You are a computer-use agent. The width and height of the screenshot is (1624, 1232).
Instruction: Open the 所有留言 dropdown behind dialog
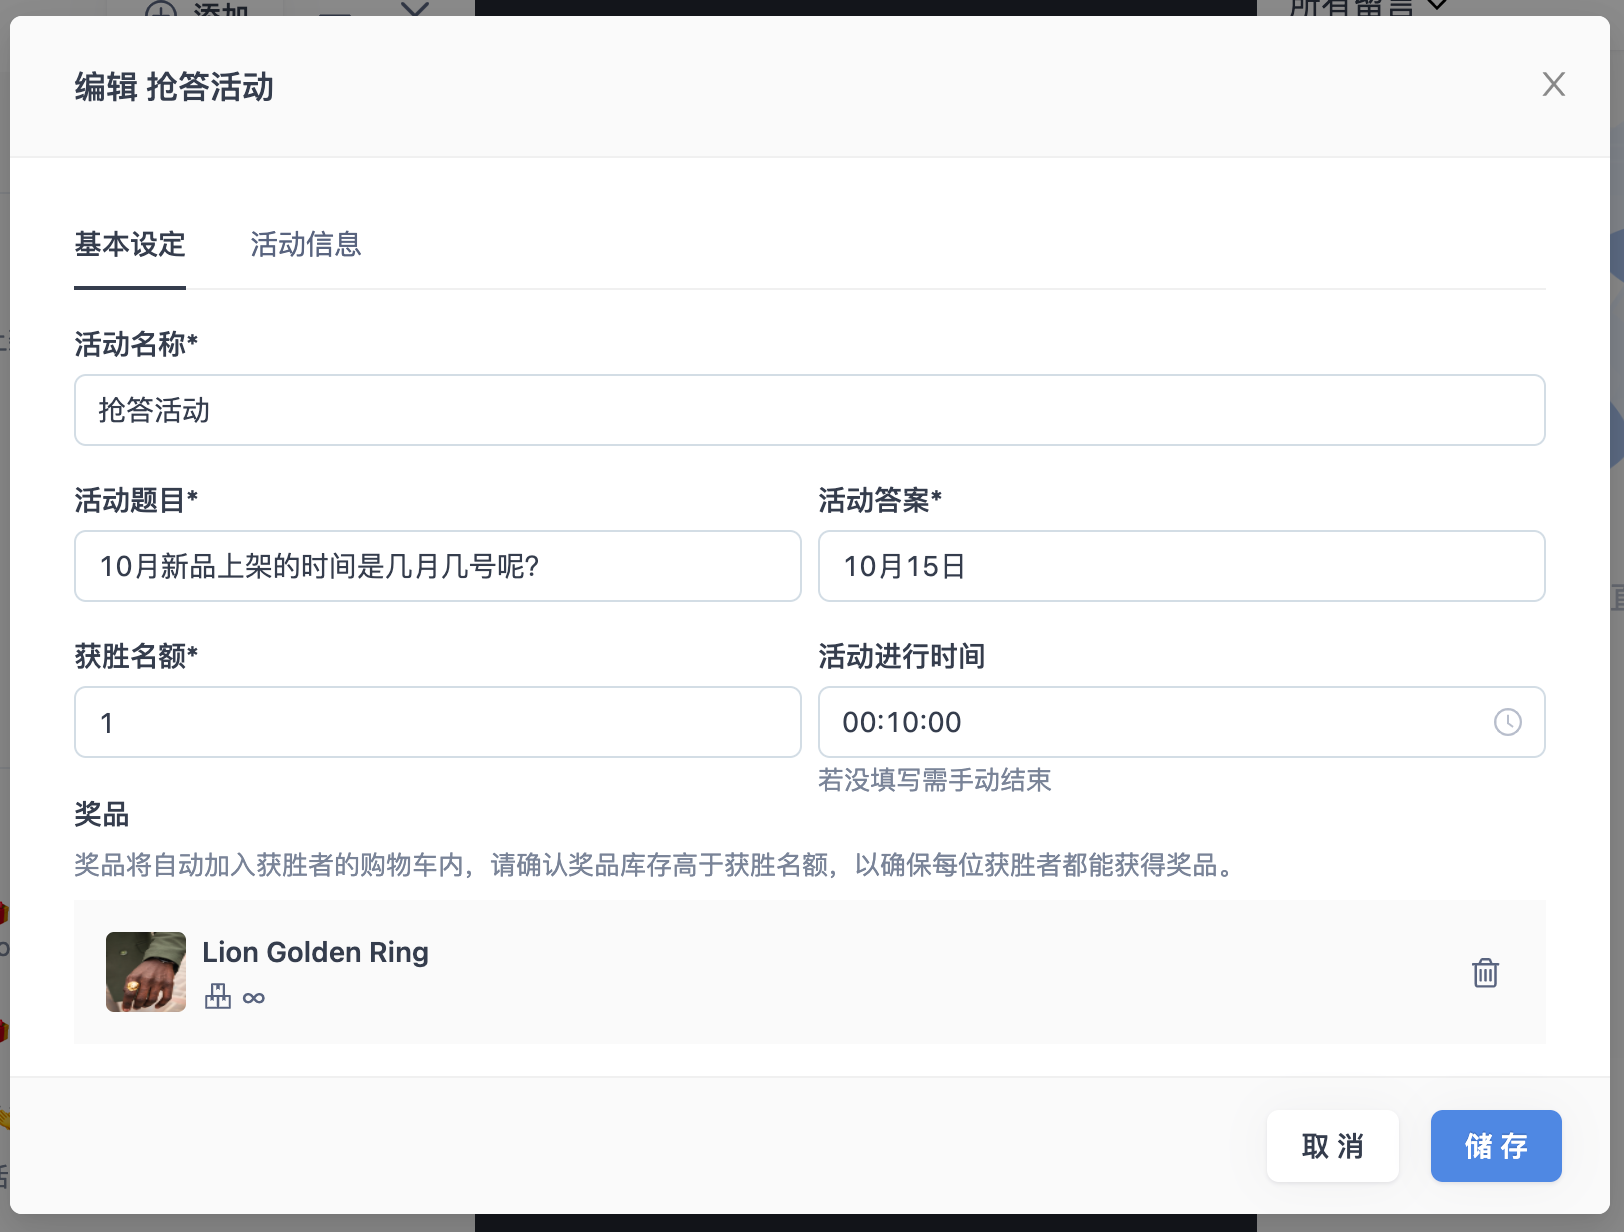[1366, 6]
